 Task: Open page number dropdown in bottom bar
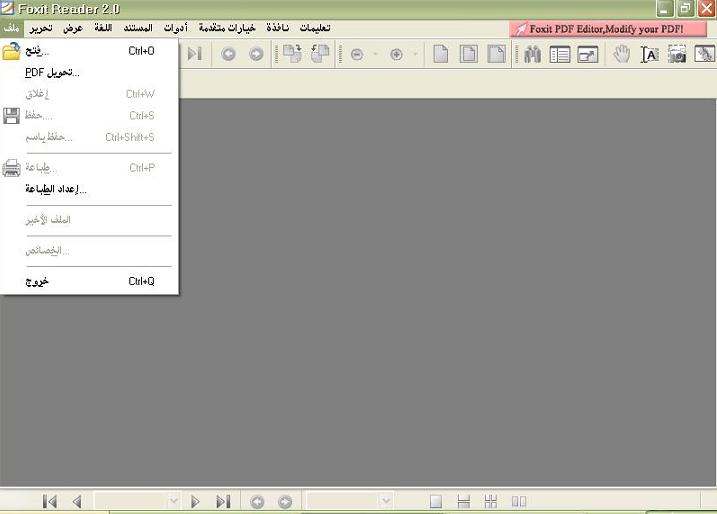[172, 501]
